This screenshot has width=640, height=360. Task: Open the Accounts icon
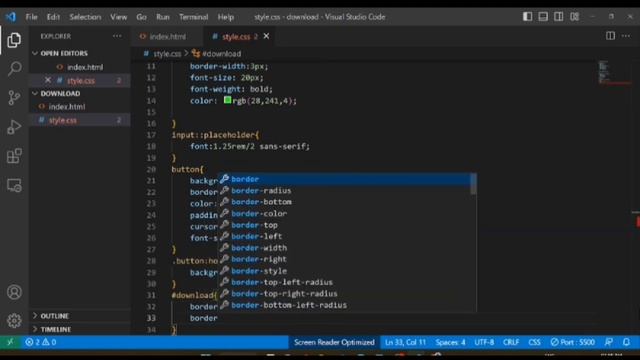pyautogui.click(x=14, y=292)
